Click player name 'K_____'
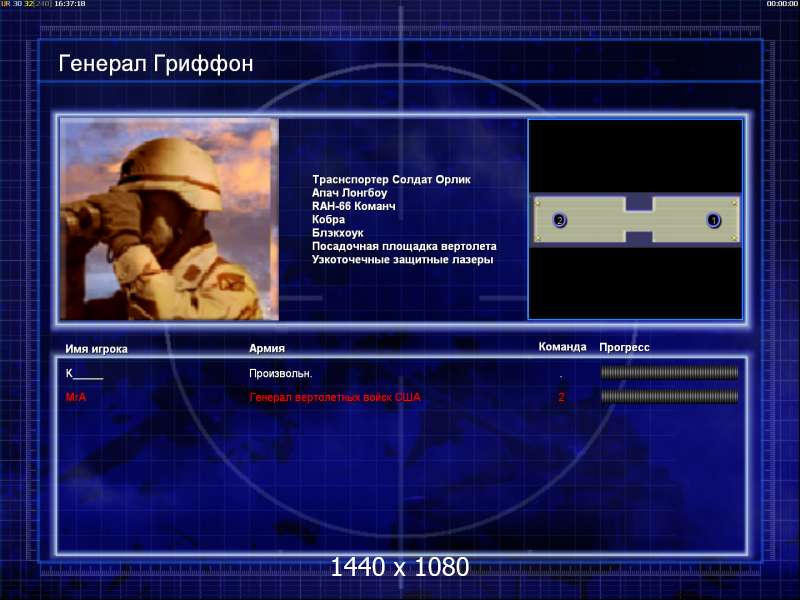Viewport: 800px width, 600px height. [x=84, y=373]
